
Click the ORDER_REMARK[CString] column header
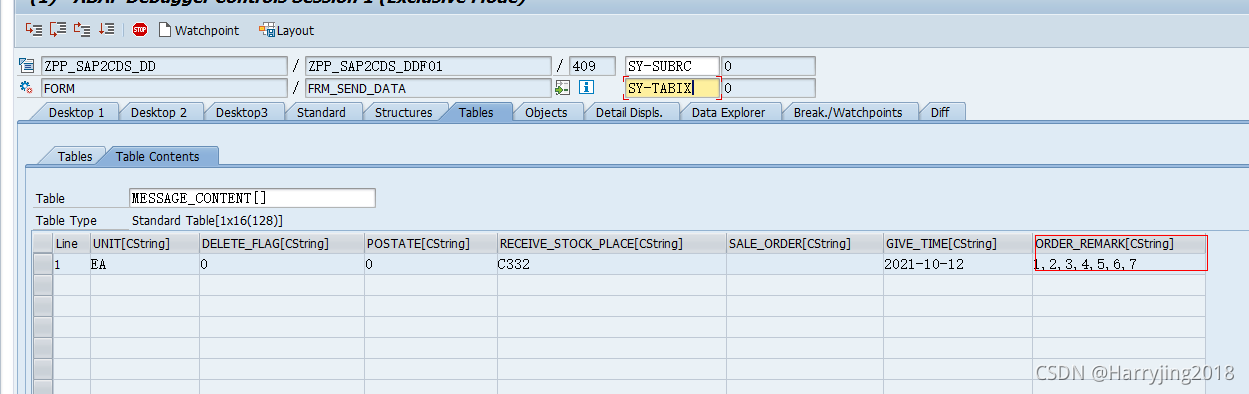pos(1119,243)
